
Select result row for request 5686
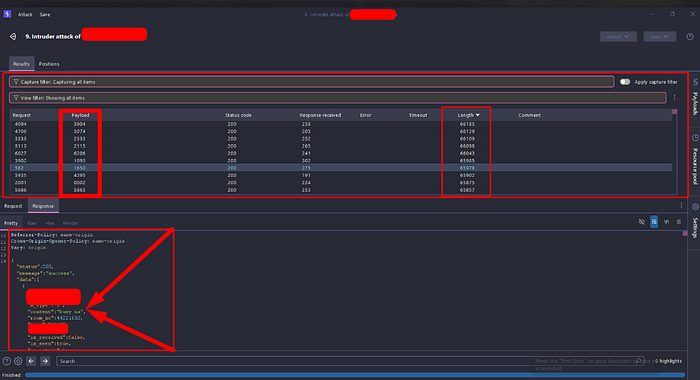(x=341, y=190)
